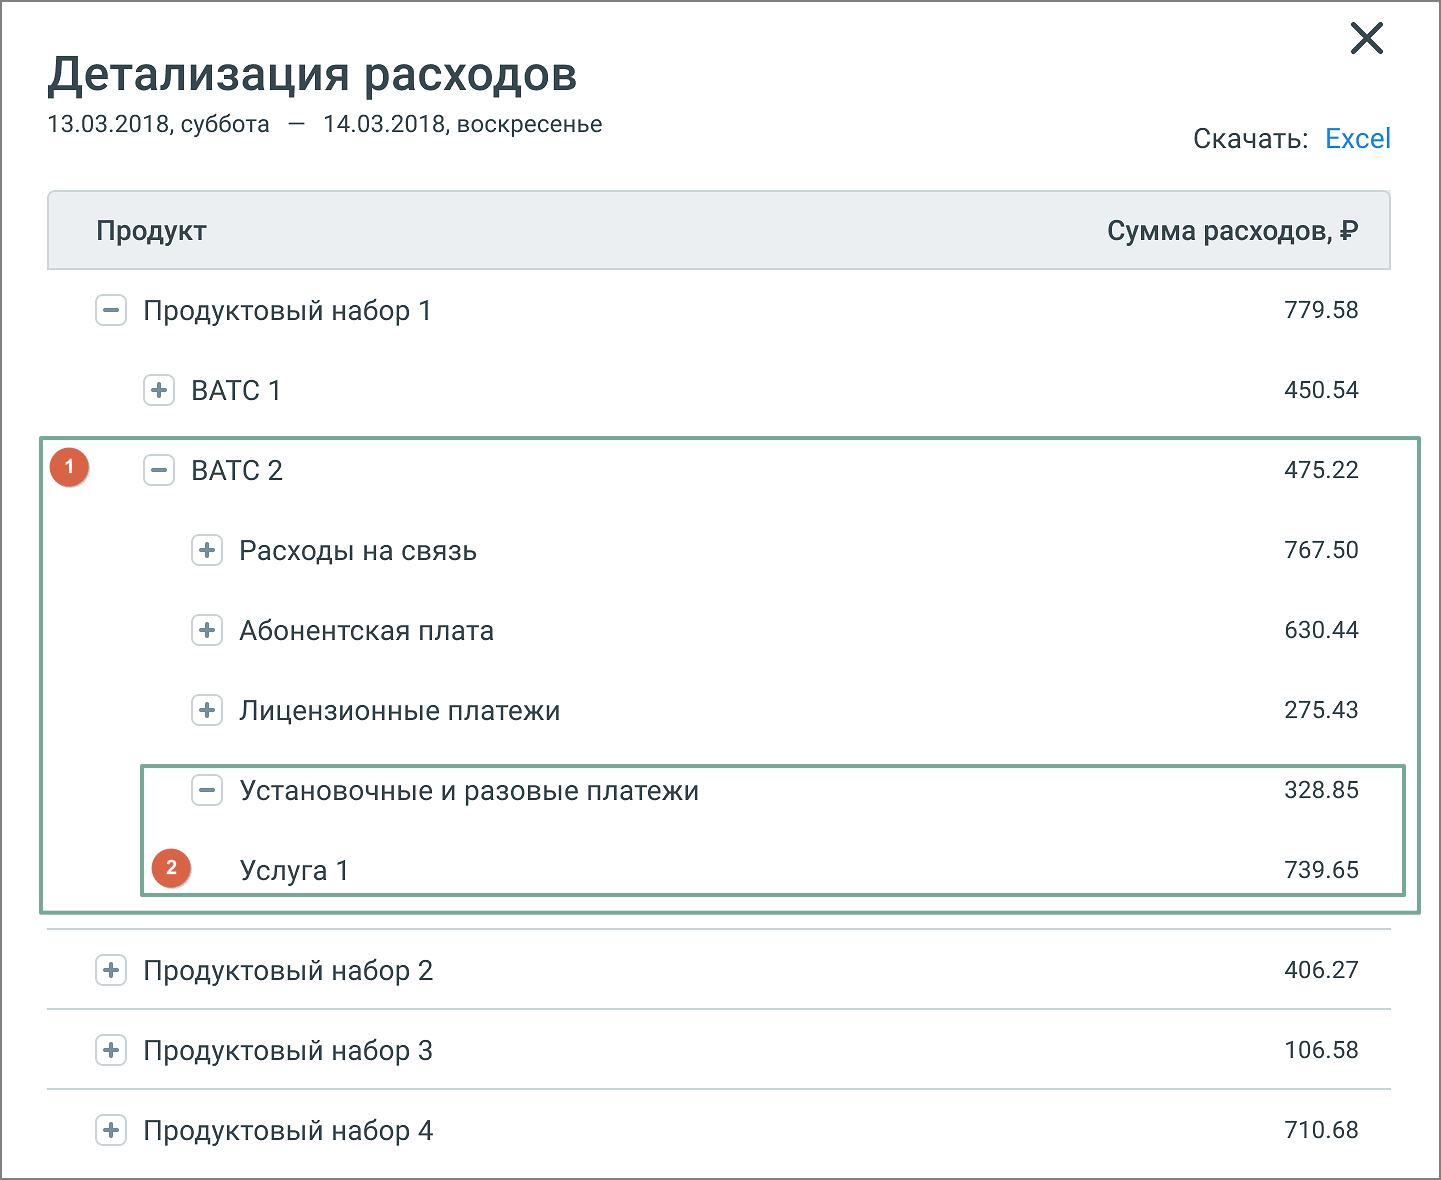The width and height of the screenshot is (1441, 1180).
Task: Expand Абонентская плата
Action: pos(207,630)
